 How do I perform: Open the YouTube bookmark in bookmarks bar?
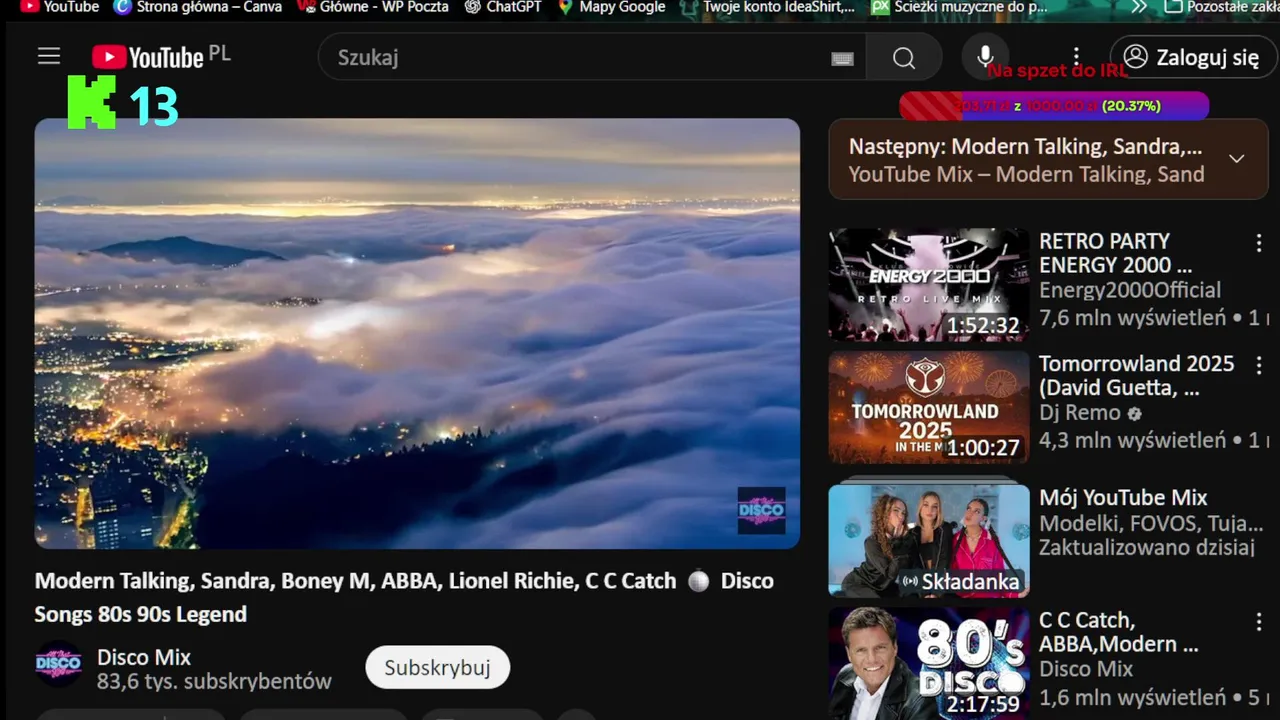pyautogui.click(x=60, y=7)
